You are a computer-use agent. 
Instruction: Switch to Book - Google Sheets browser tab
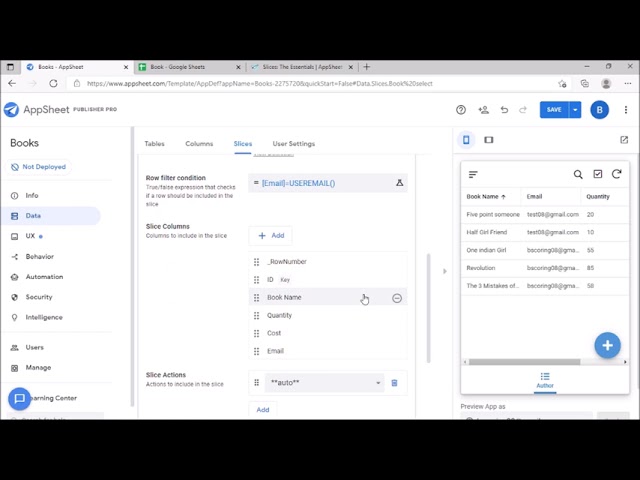[190, 67]
